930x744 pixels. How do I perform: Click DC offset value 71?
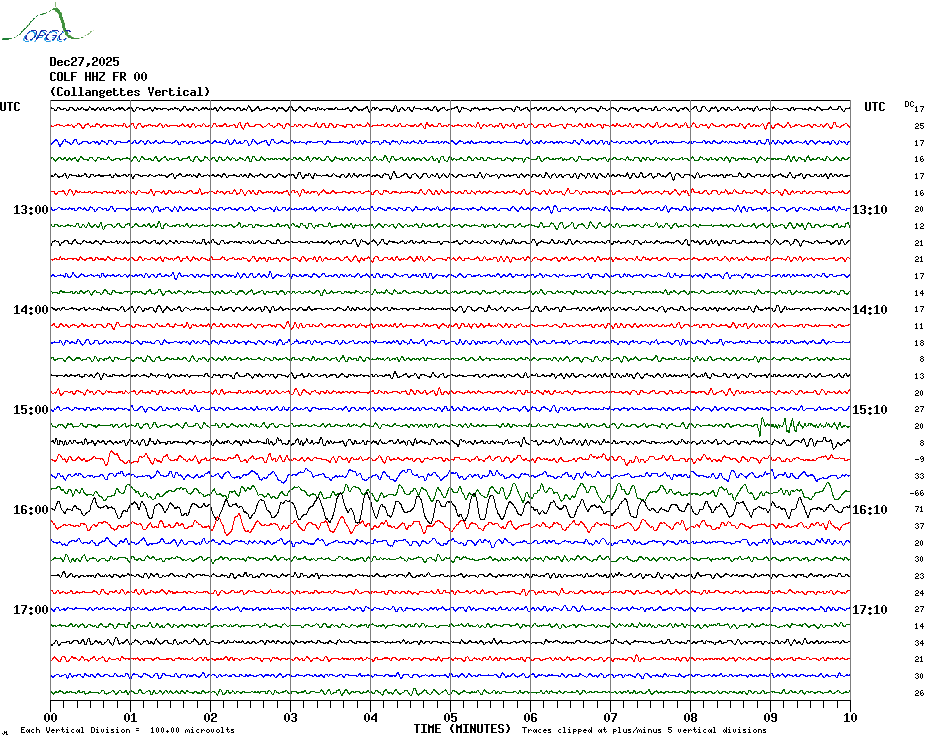pyautogui.click(x=919, y=510)
